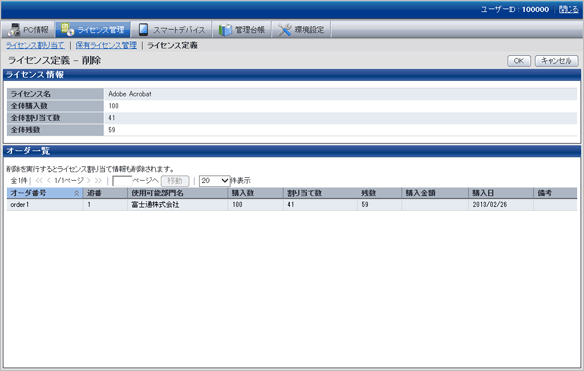Focus the page number input field
Screen dimensions: 584x371
pos(122,181)
